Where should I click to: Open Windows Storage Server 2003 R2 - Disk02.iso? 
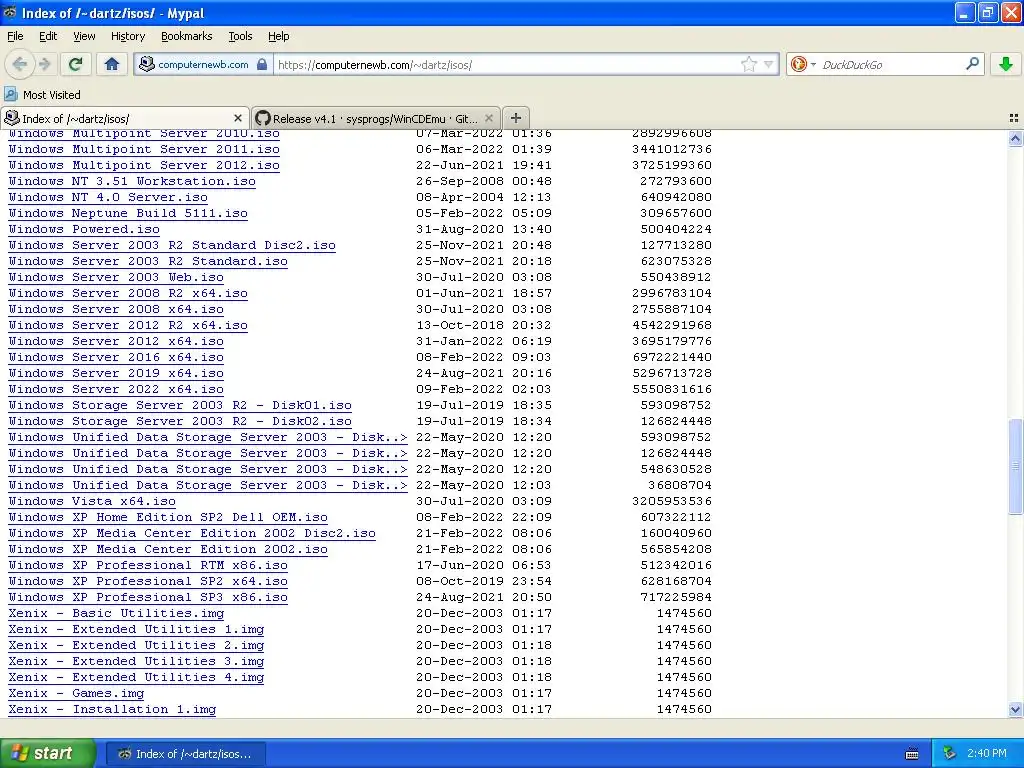point(180,421)
